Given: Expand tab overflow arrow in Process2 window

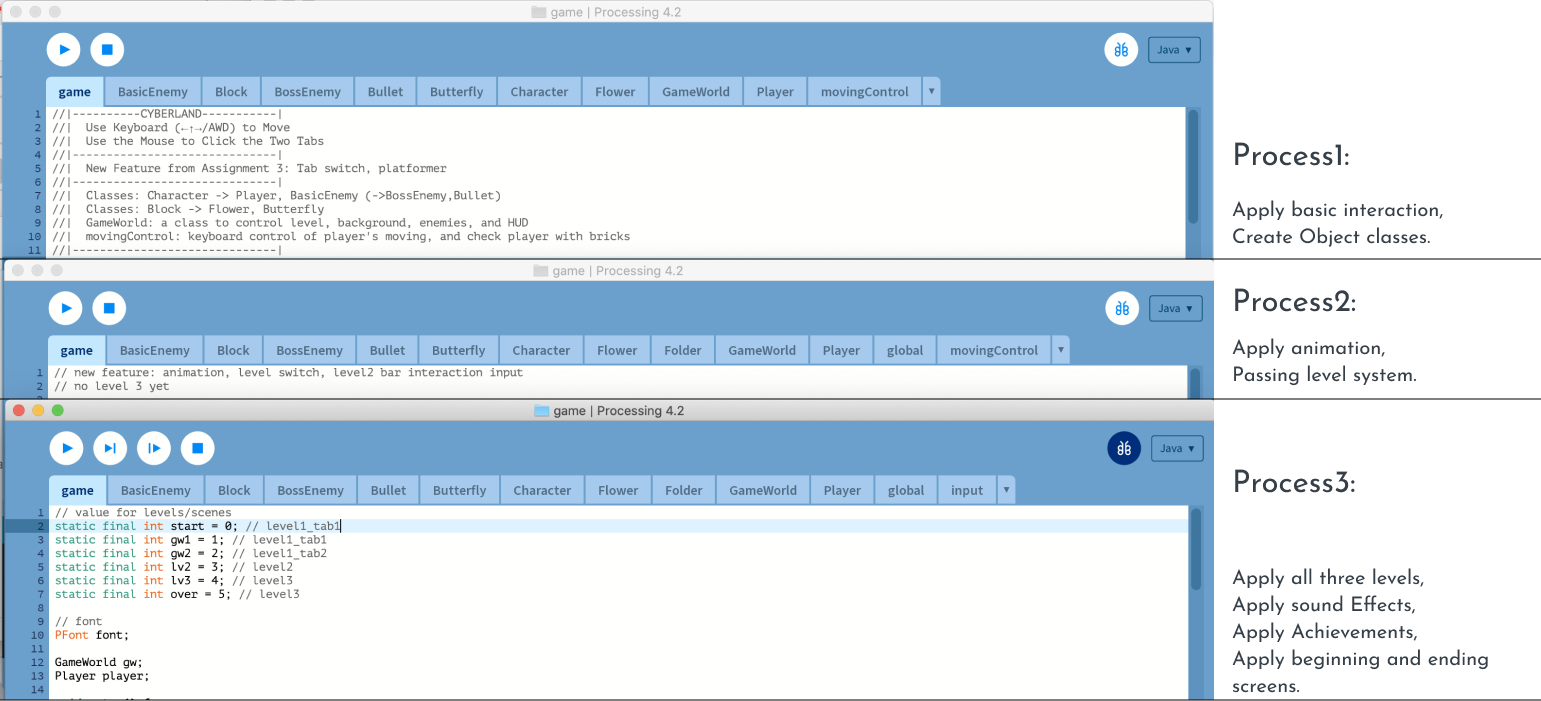Looking at the screenshot, I should (1061, 350).
